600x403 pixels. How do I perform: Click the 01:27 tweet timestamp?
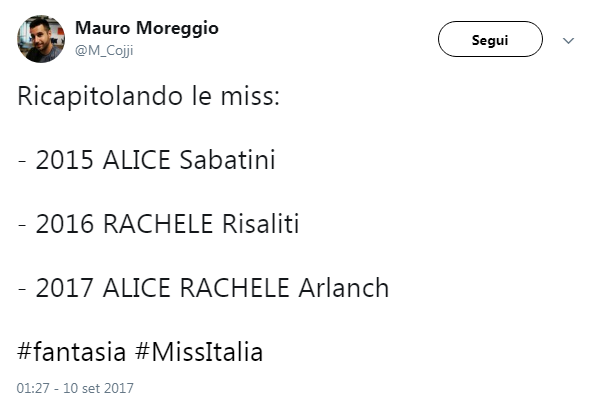click(75, 387)
